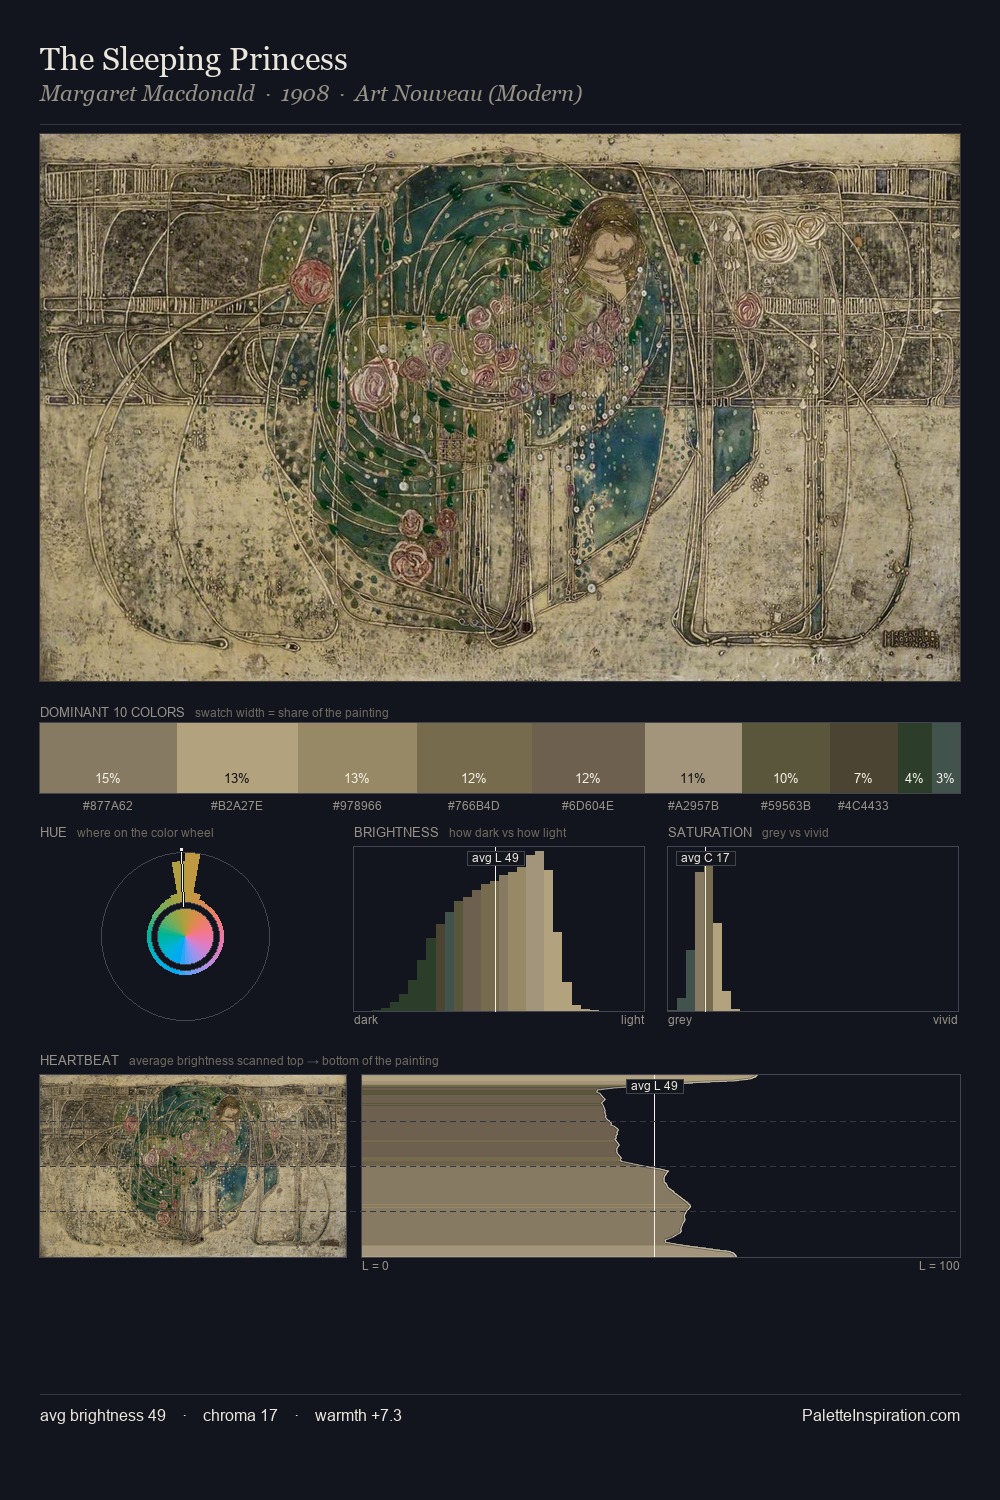Image resolution: width=1000 pixels, height=1500 pixels.
Task: Click the 'L = 0' axis label
Action: 375,1266
